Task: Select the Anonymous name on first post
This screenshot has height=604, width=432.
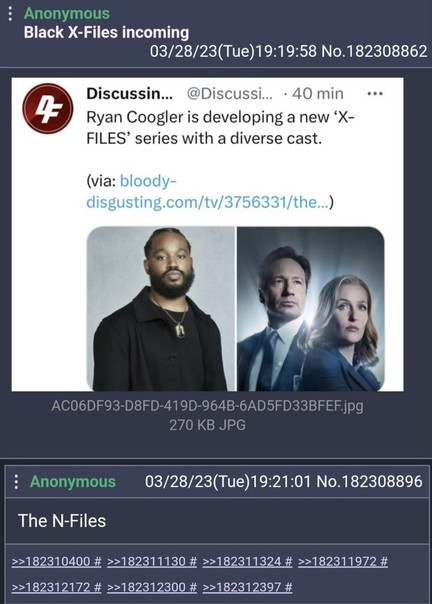Action: pos(67,13)
